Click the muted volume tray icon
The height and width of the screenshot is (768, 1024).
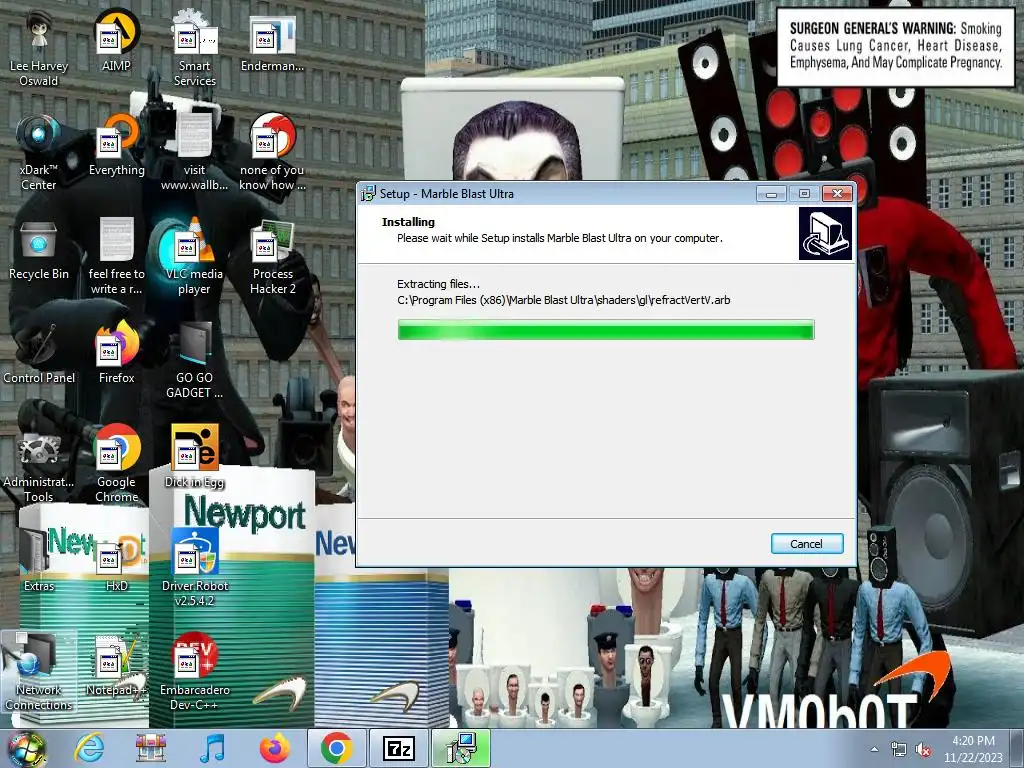pyautogui.click(x=923, y=750)
